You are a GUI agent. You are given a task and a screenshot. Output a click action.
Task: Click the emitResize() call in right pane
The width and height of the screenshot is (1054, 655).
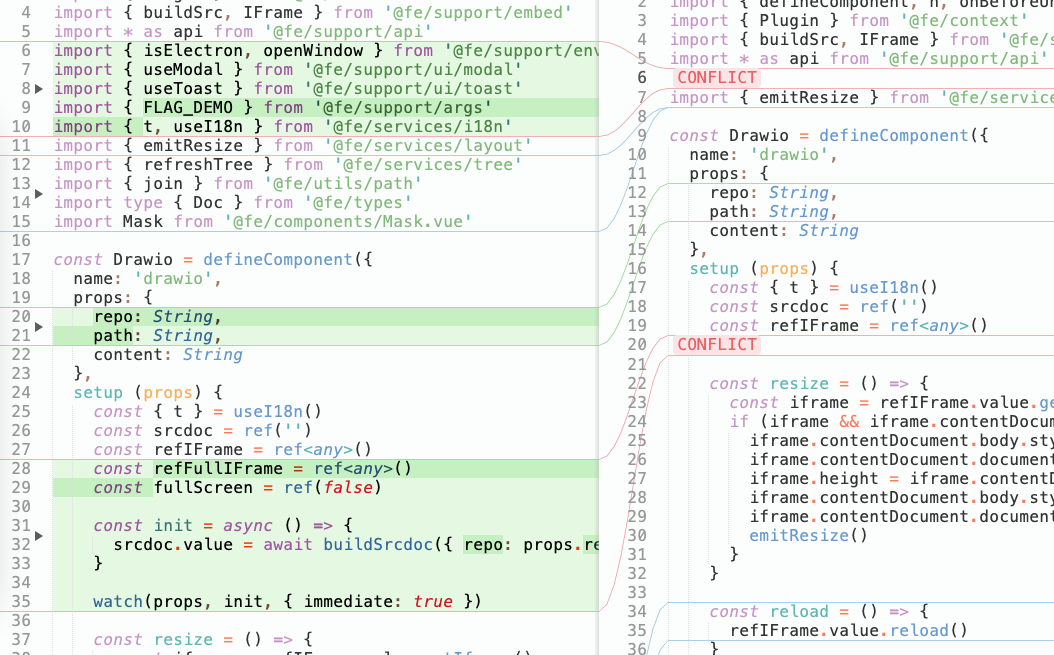click(808, 535)
